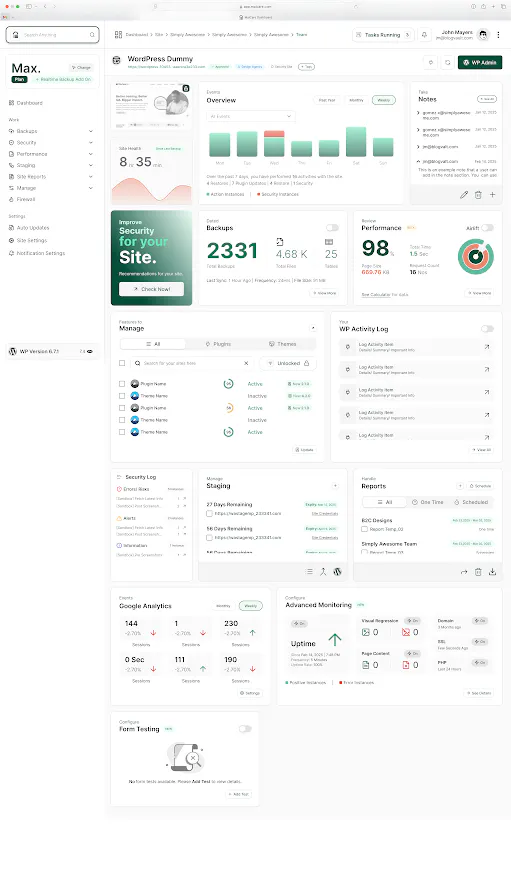
Task: Collapse the jm@blogvault.com expanded note
Action: tap(418, 161)
